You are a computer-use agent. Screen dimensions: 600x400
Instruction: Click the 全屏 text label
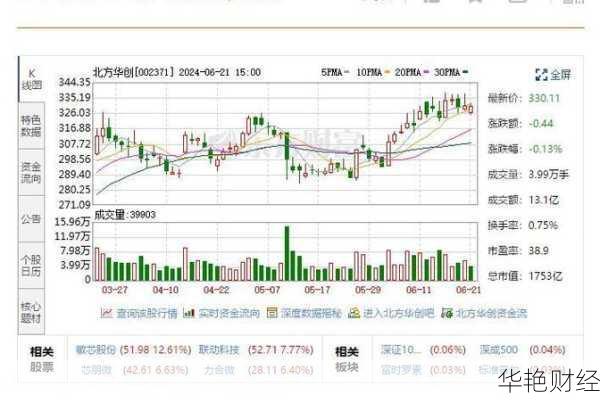[561, 75]
